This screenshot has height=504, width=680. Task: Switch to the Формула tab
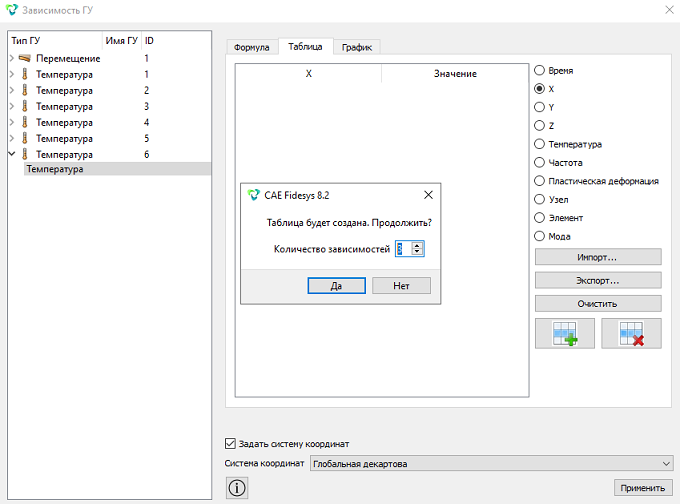coord(252,47)
